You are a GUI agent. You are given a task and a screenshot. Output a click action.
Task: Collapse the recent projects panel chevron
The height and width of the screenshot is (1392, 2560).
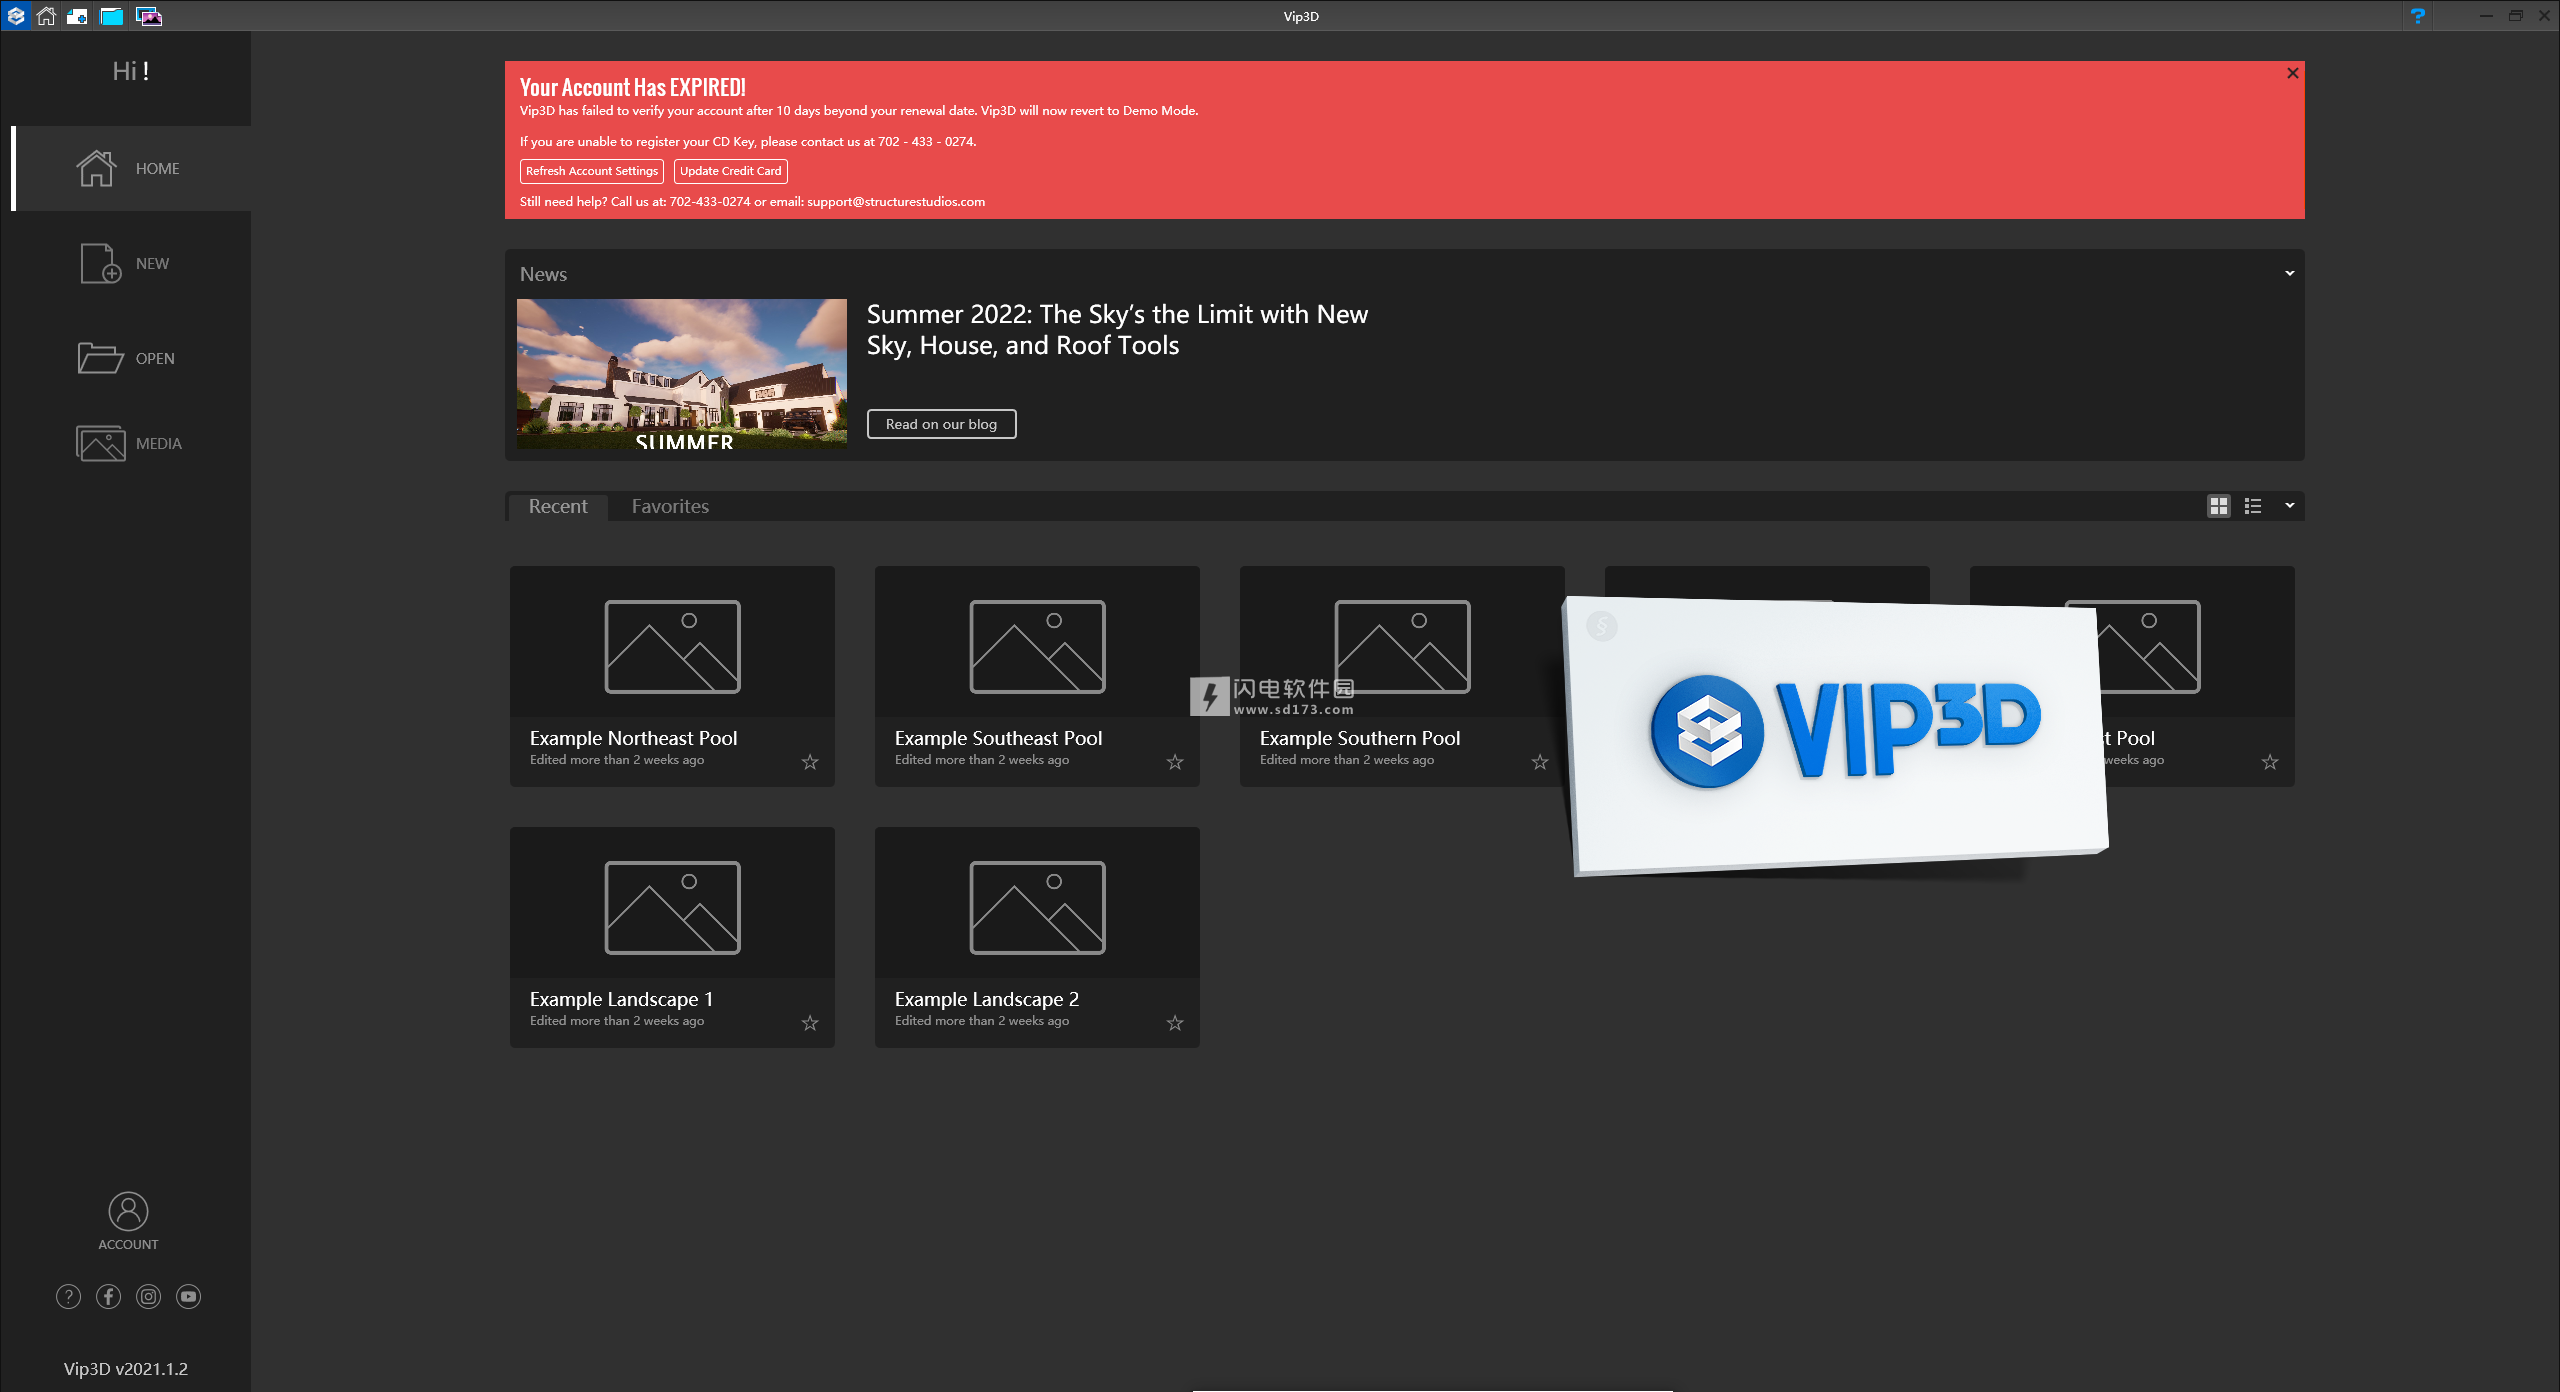coord(2289,506)
